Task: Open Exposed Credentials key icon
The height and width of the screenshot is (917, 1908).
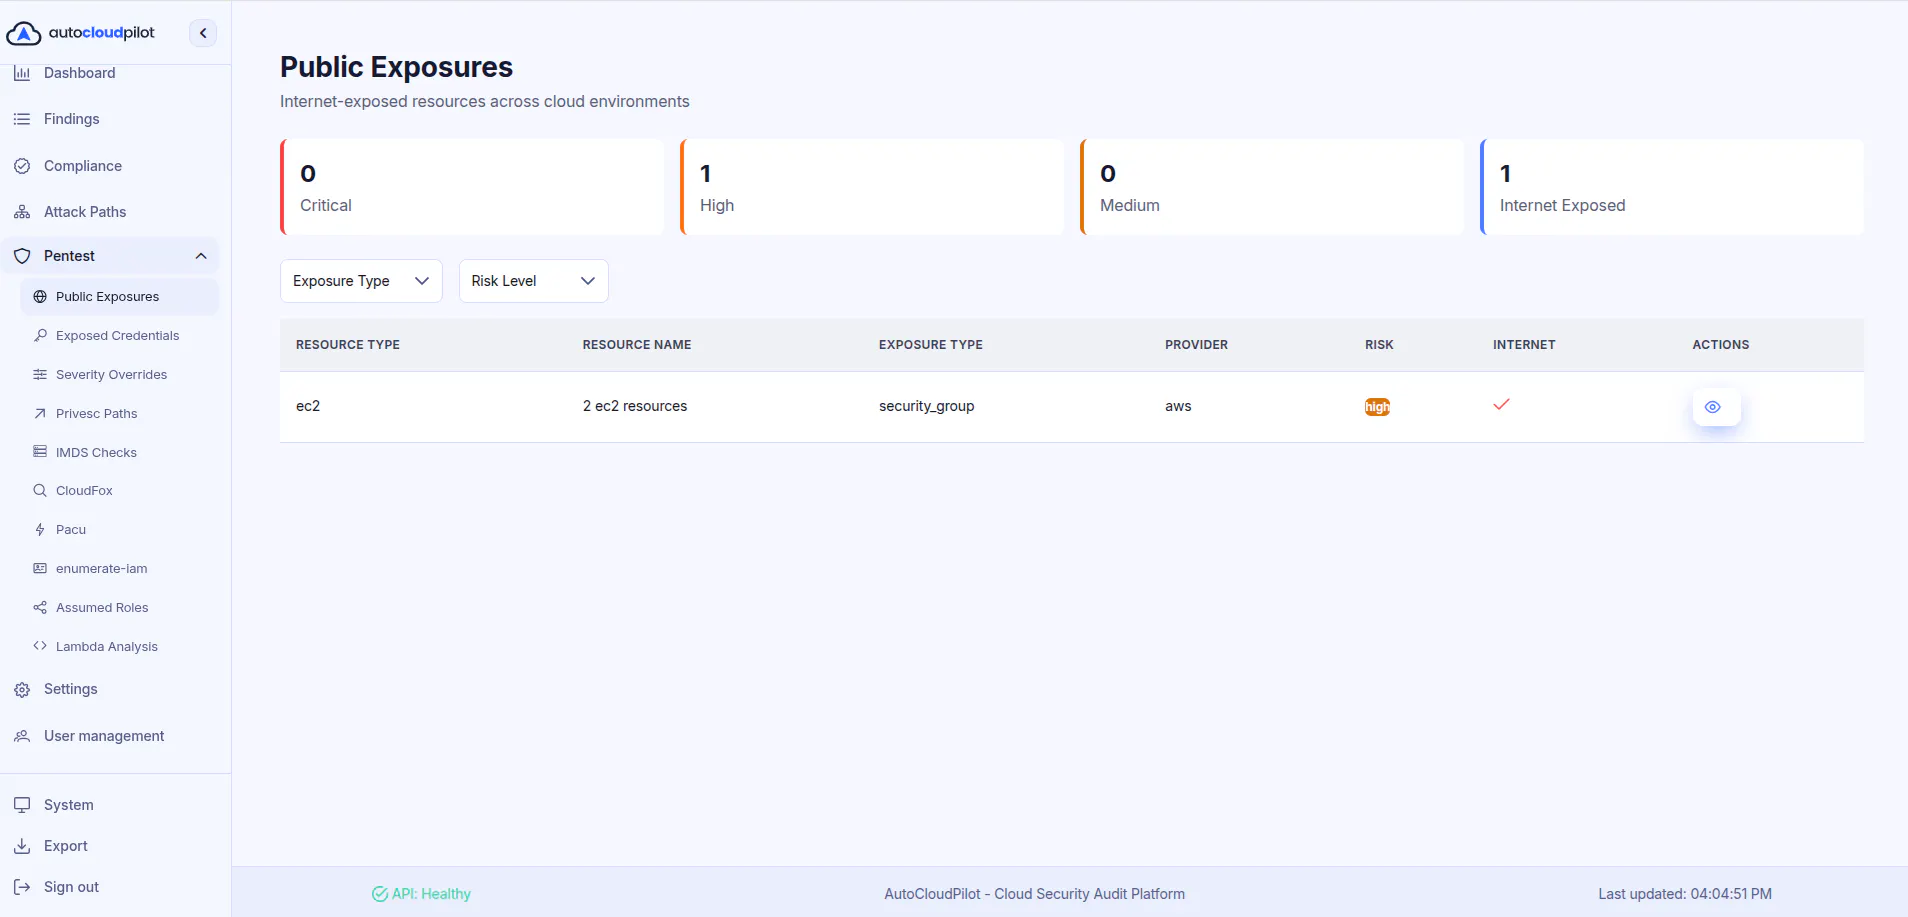Action: 40,336
